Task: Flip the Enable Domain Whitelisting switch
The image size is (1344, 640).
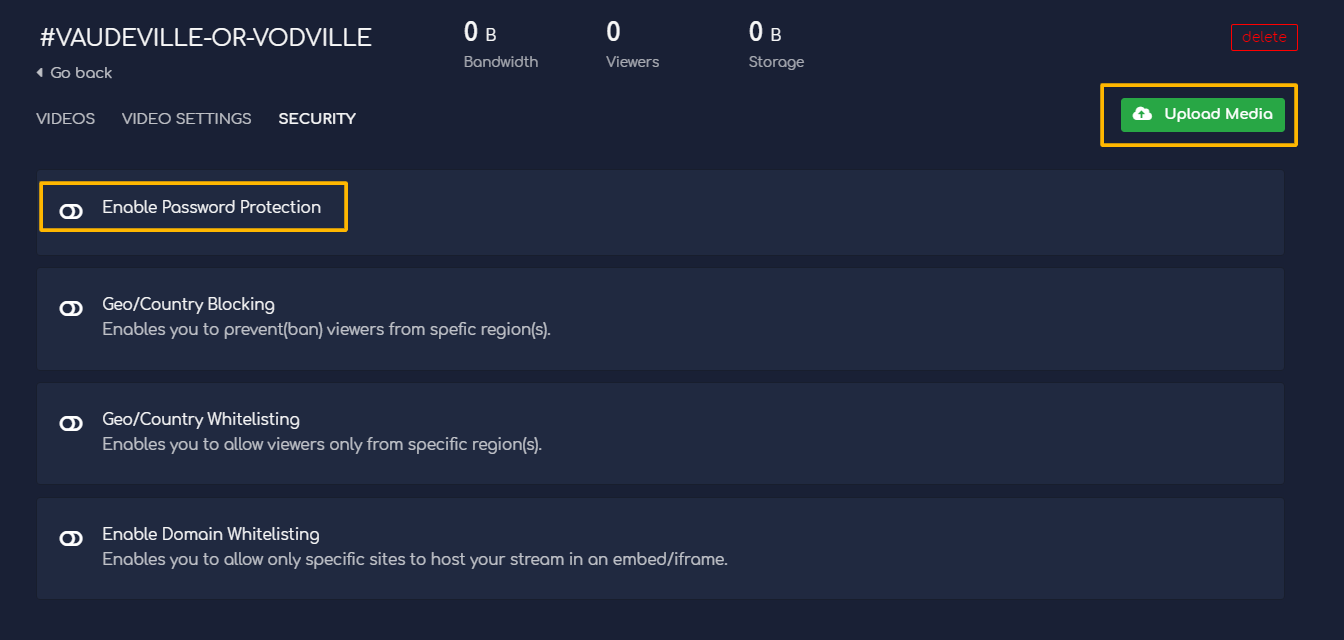Action: (x=71, y=539)
